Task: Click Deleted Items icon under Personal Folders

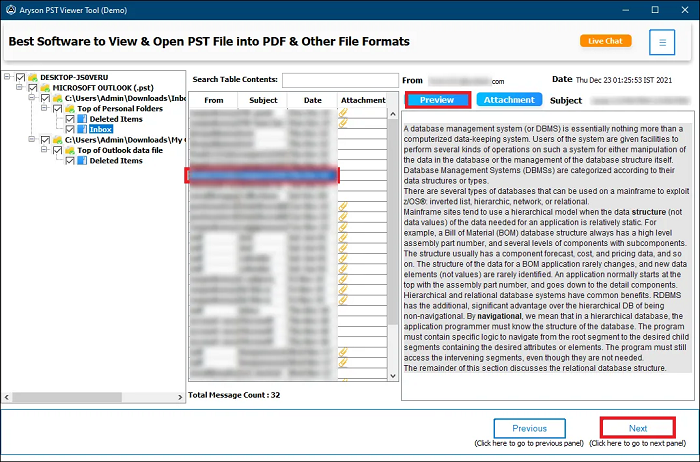Action: pyautogui.click(x=82, y=119)
